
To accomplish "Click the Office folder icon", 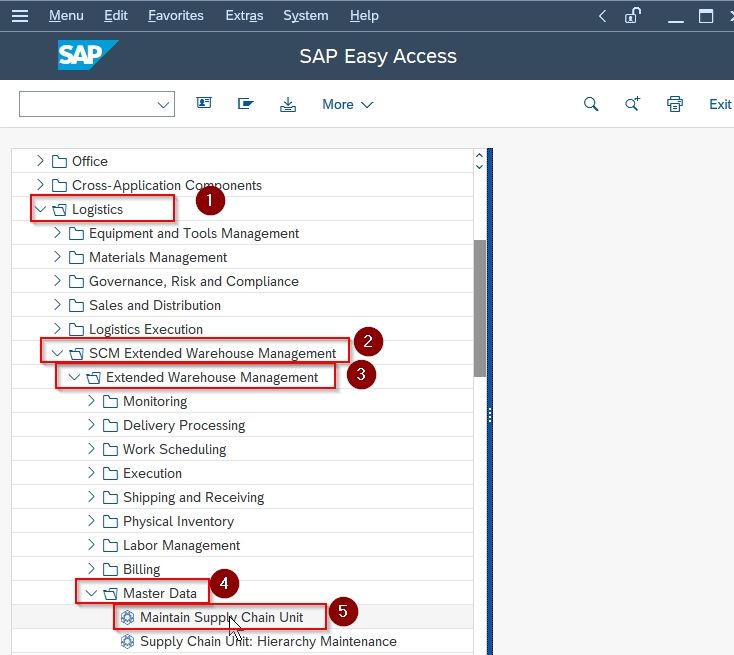I will pyautogui.click(x=59, y=162).
